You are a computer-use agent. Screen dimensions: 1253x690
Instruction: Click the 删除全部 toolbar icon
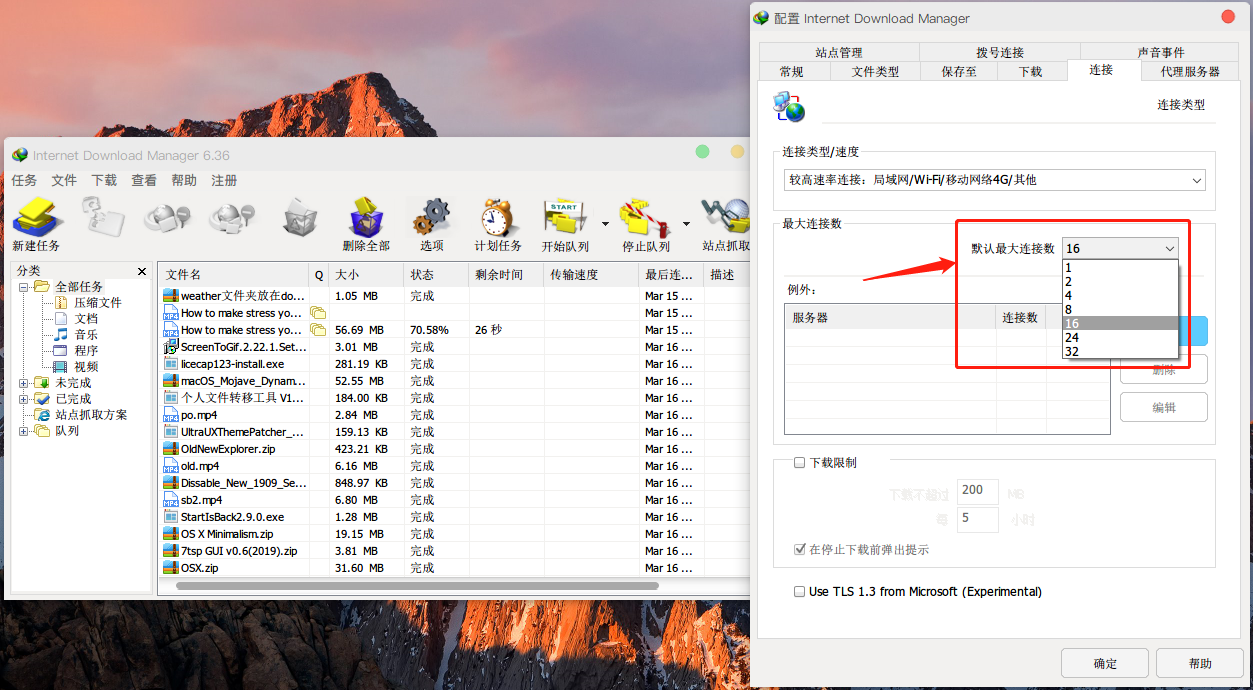coord(366,217)
